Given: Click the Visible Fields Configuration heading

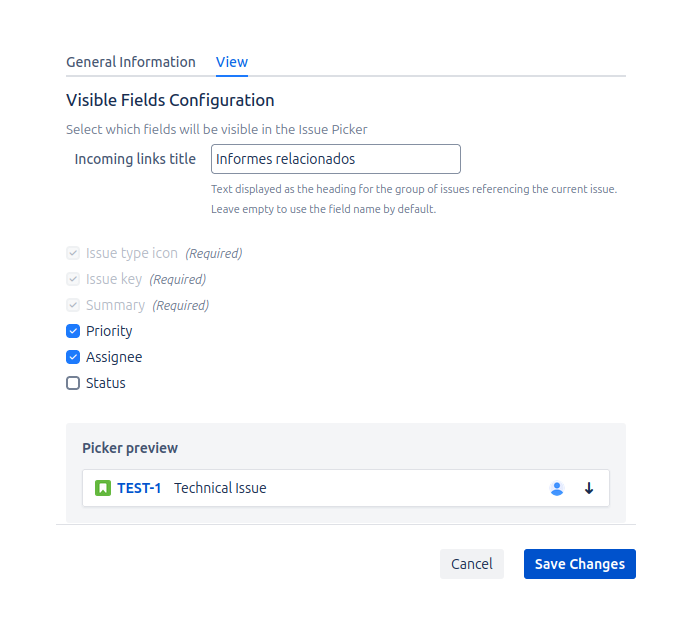Looking at the screenshot, I should (x=170, y=100).
